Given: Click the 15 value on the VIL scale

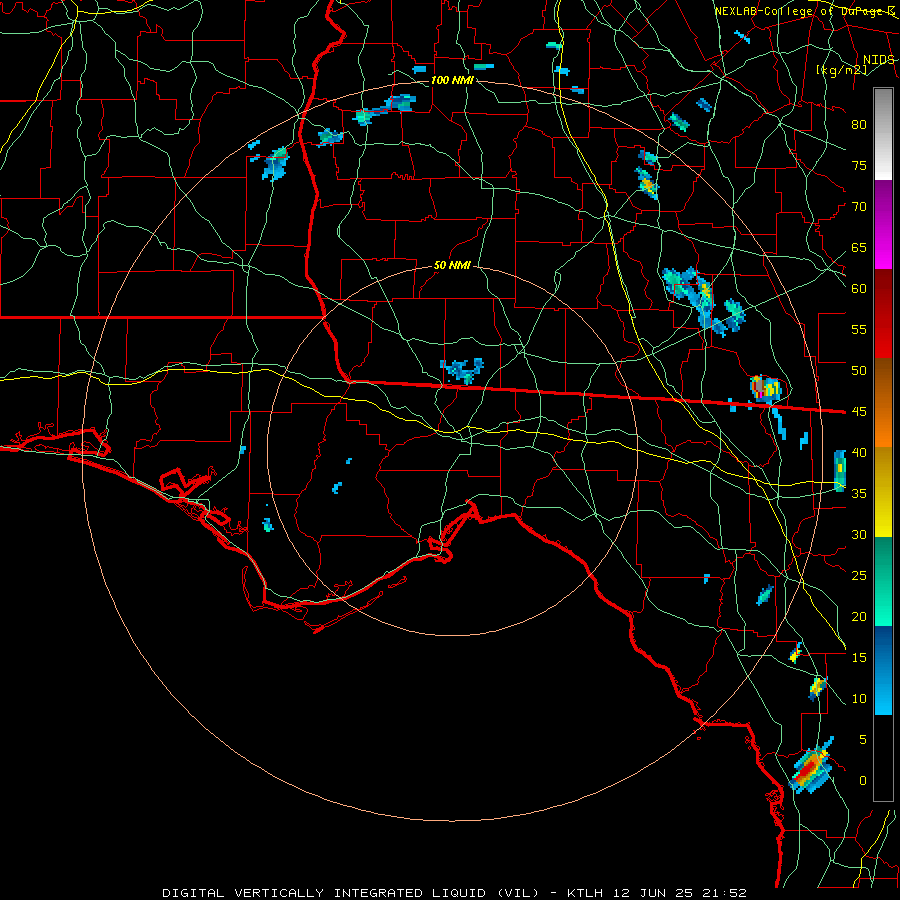Looking at the screenshot, I should [859, 657].
